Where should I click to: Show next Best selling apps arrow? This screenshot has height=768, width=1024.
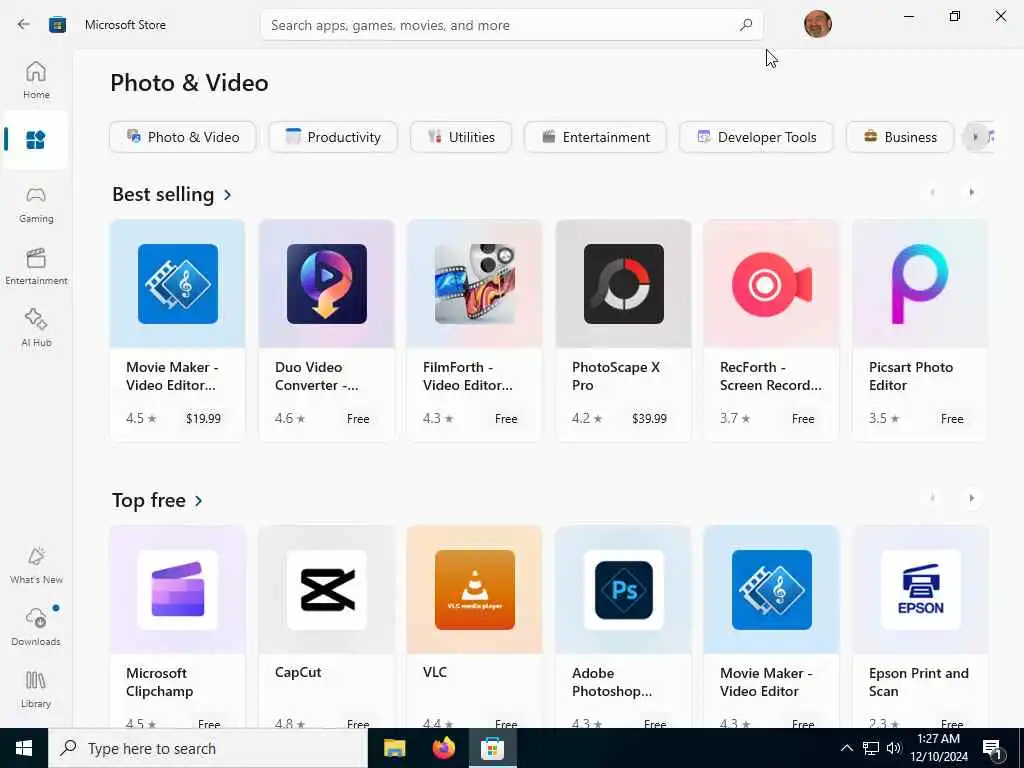coord(972,192)
